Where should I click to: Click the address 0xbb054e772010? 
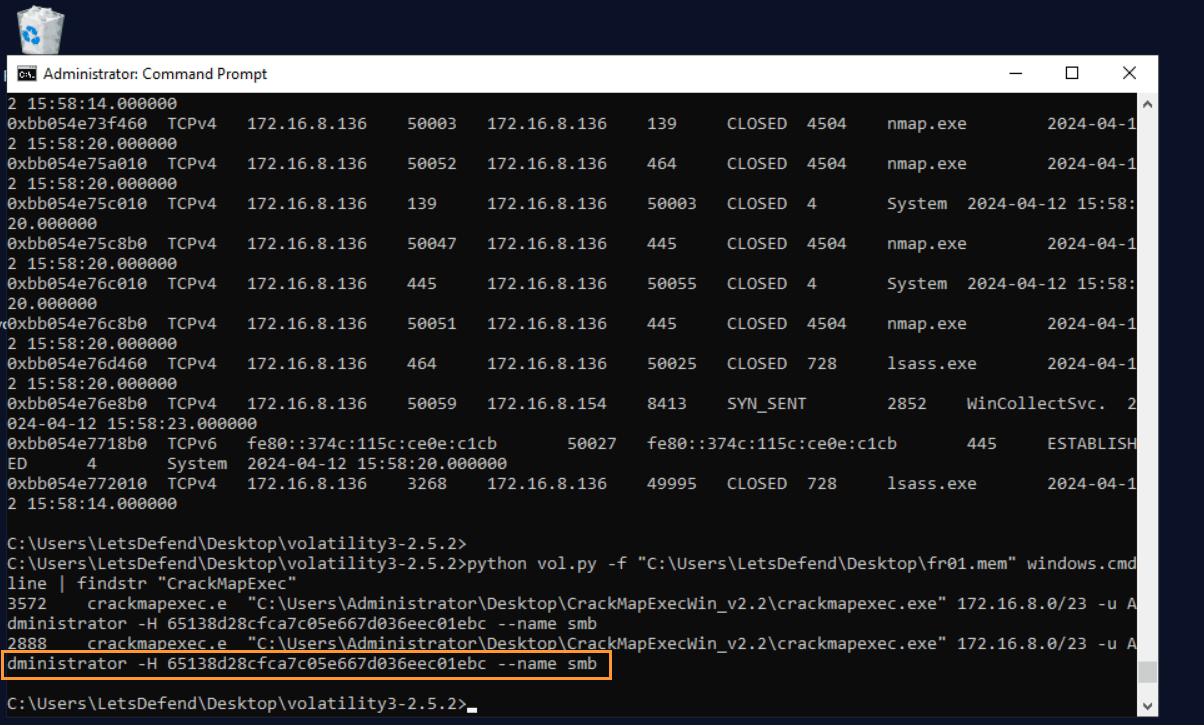[x=77, y=484]
